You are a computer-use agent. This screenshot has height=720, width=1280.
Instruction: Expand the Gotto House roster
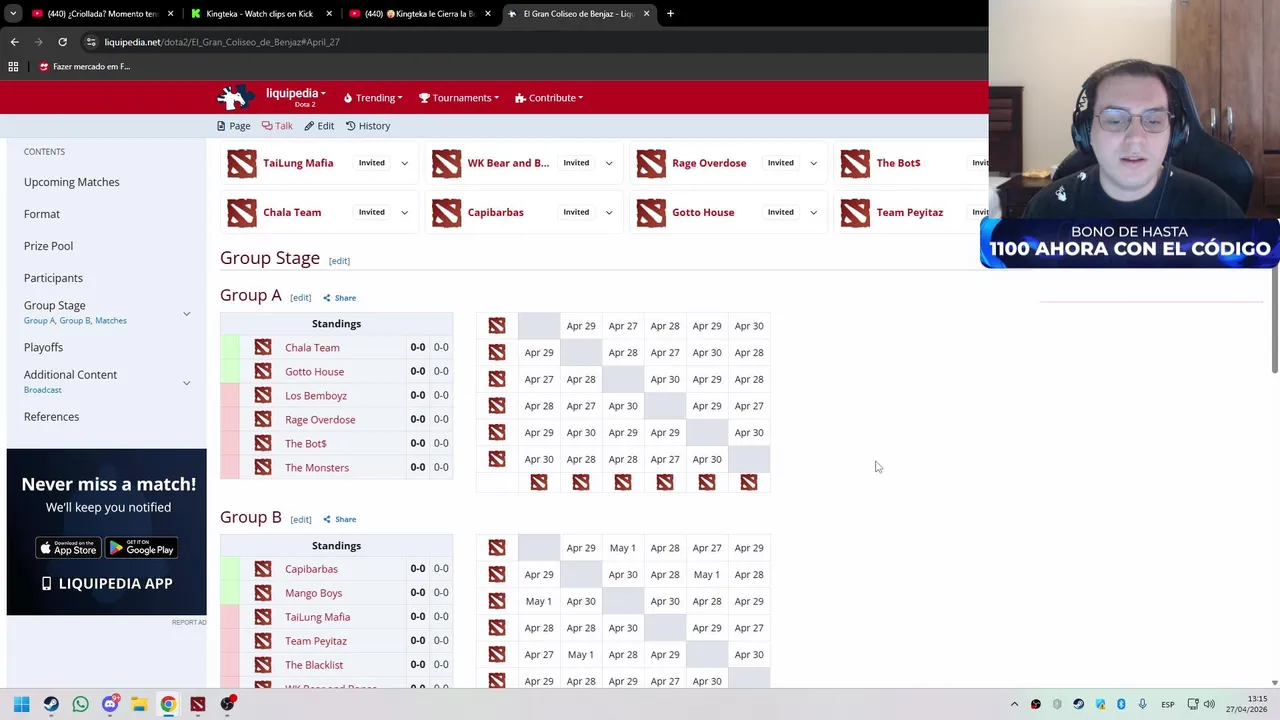tap(813, 212)
